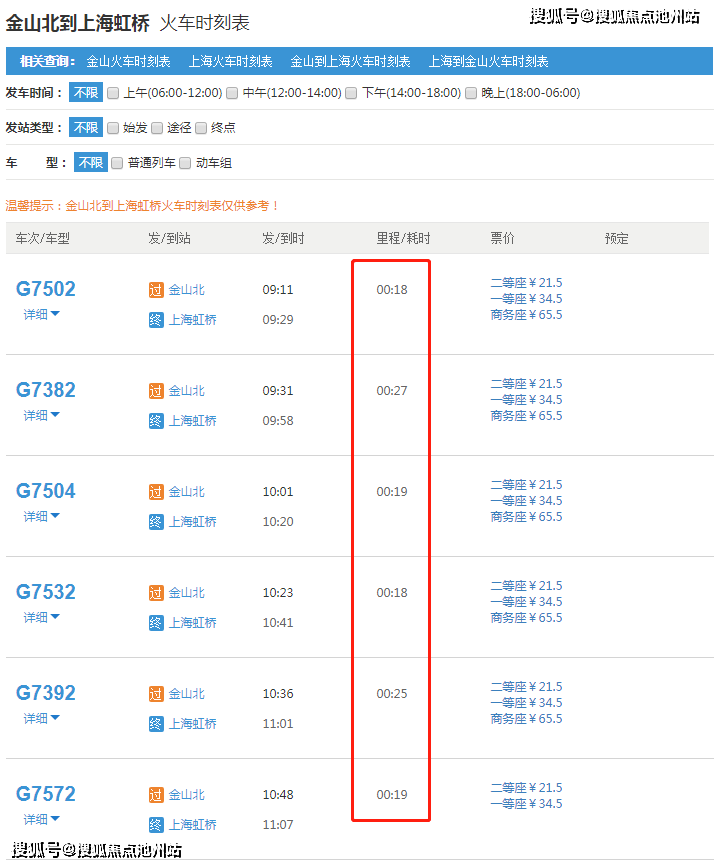Click 二等座 ¥21.5 price for G7502
Viewport: 714px width, 867px height.
pyautogui.click(x=526, y=283)
